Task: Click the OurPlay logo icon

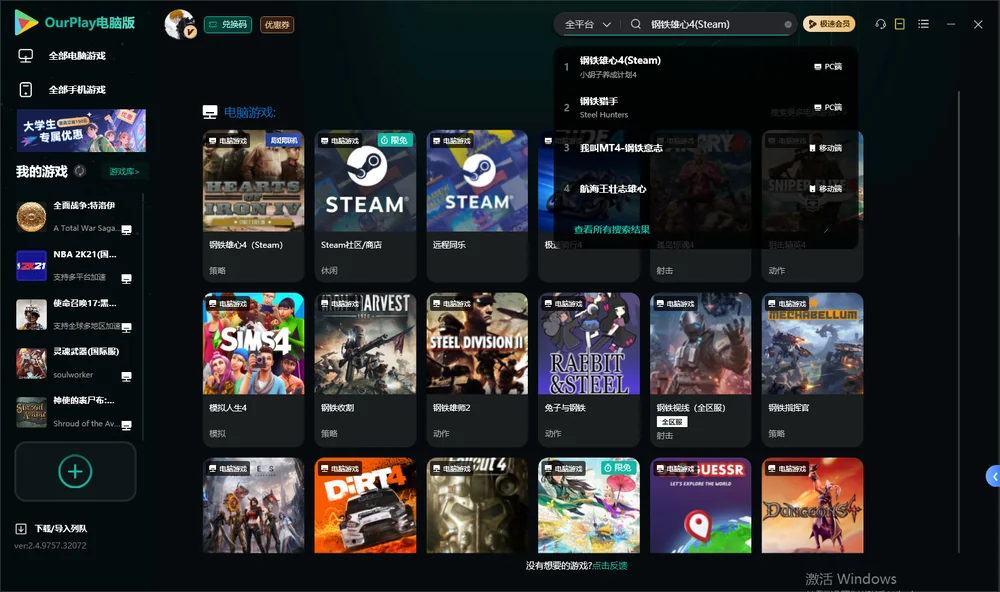Action: 26,22
